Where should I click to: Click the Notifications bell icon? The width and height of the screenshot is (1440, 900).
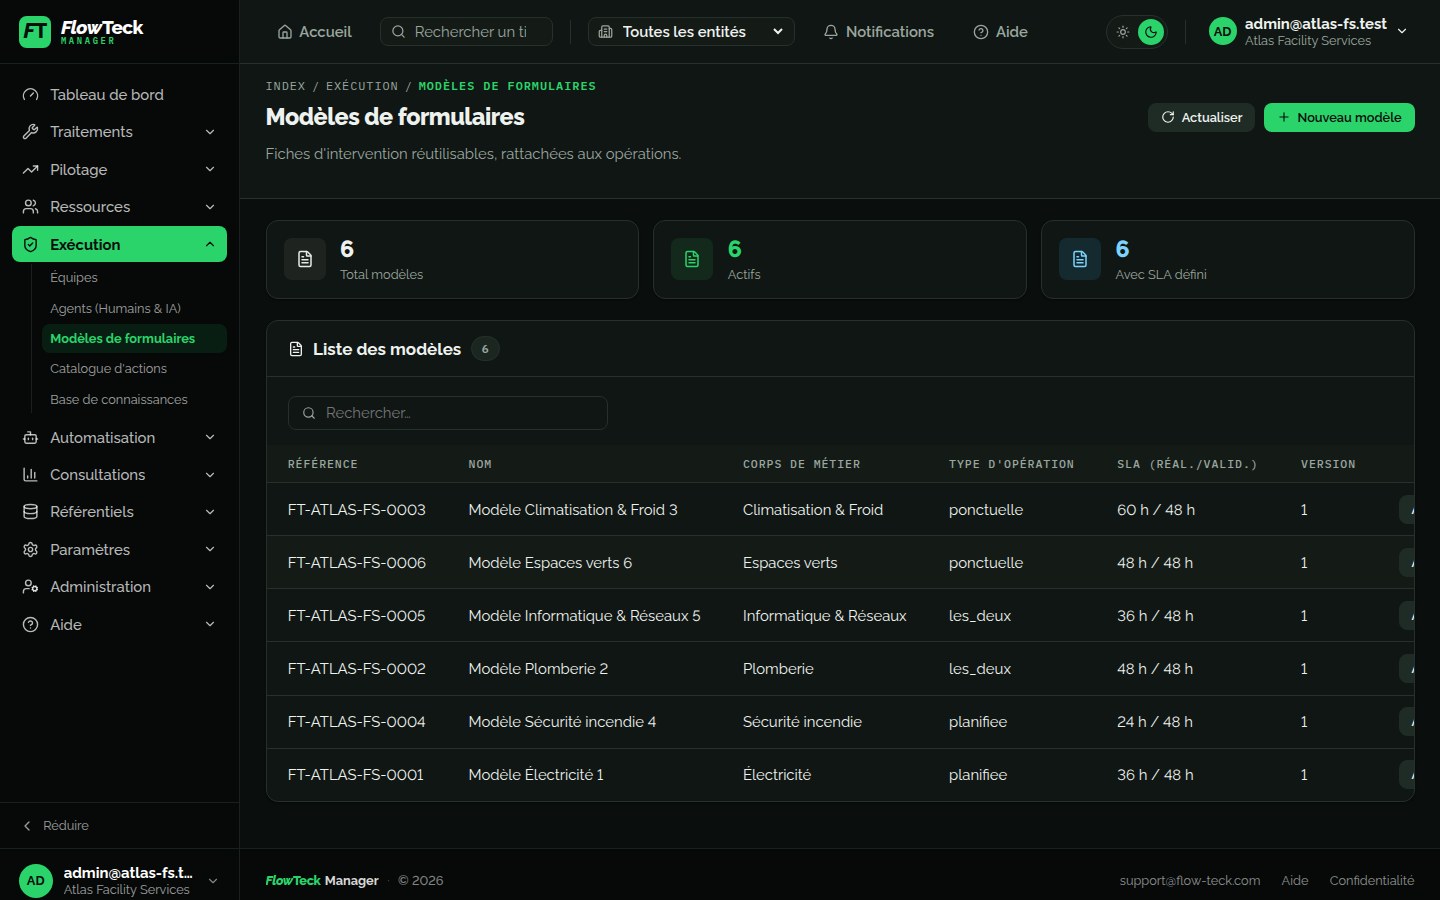(830, 32)
